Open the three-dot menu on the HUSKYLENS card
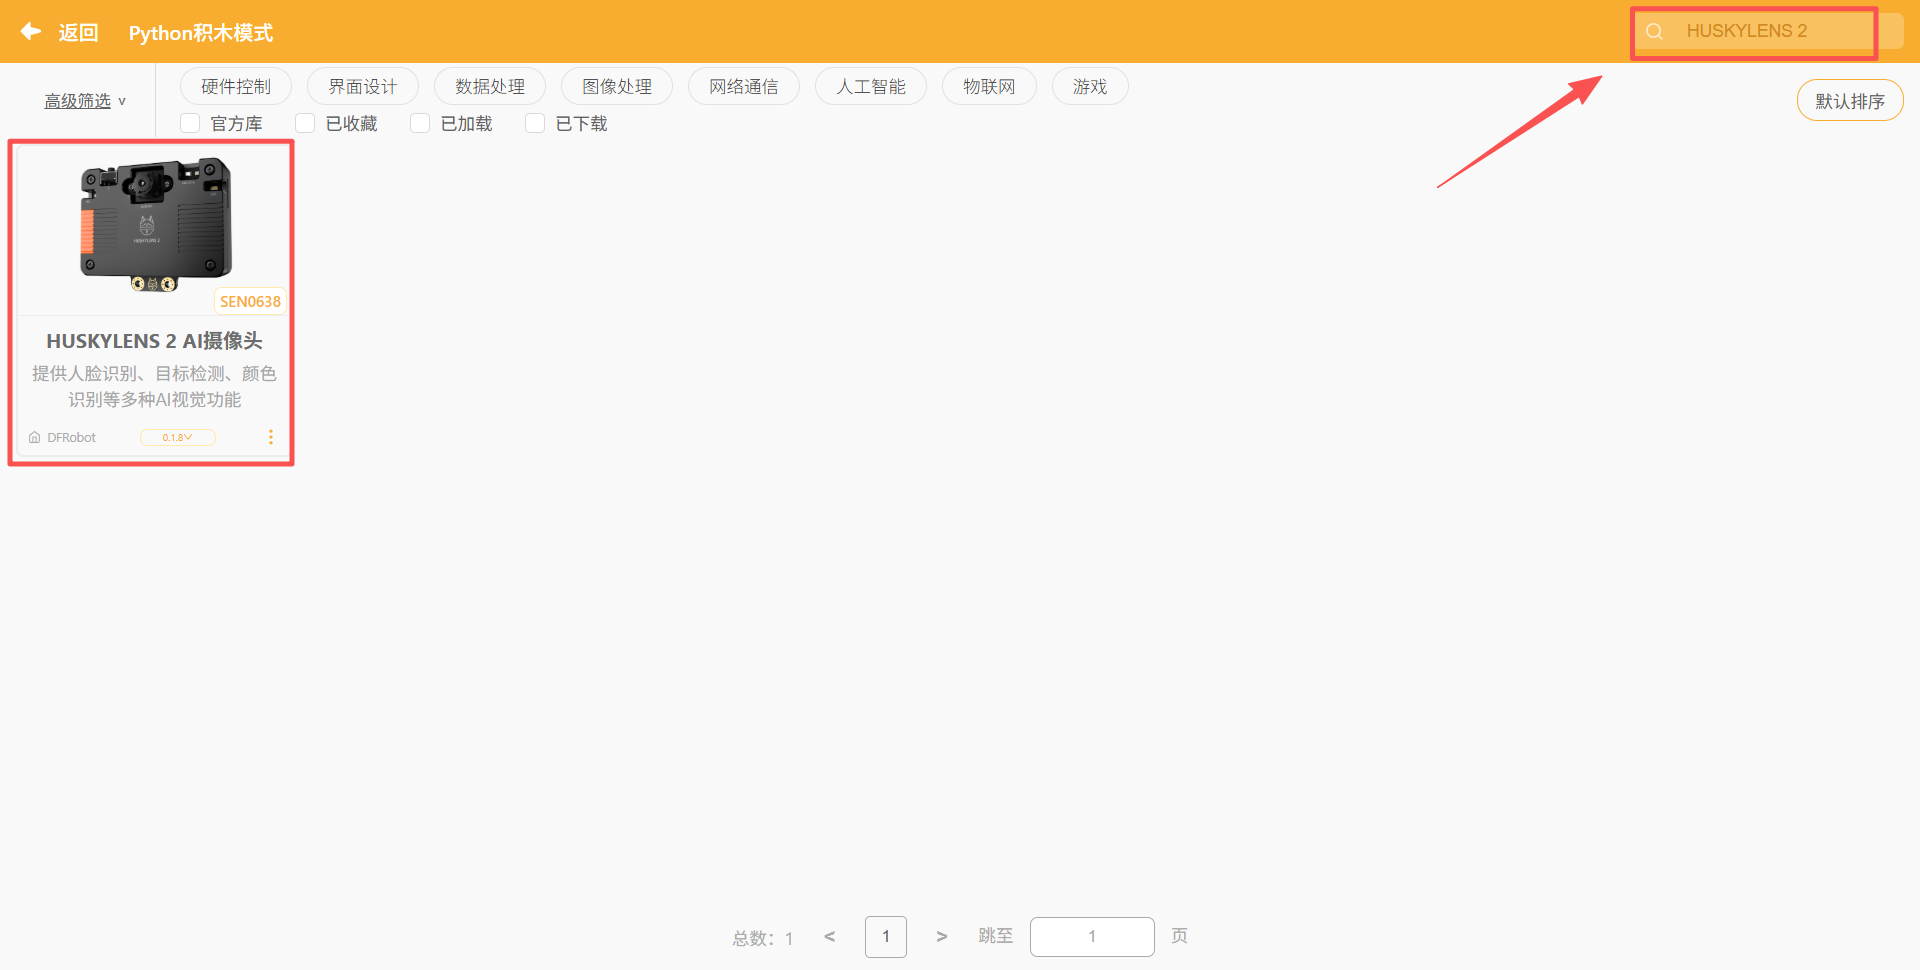 [x=270, y=437]
